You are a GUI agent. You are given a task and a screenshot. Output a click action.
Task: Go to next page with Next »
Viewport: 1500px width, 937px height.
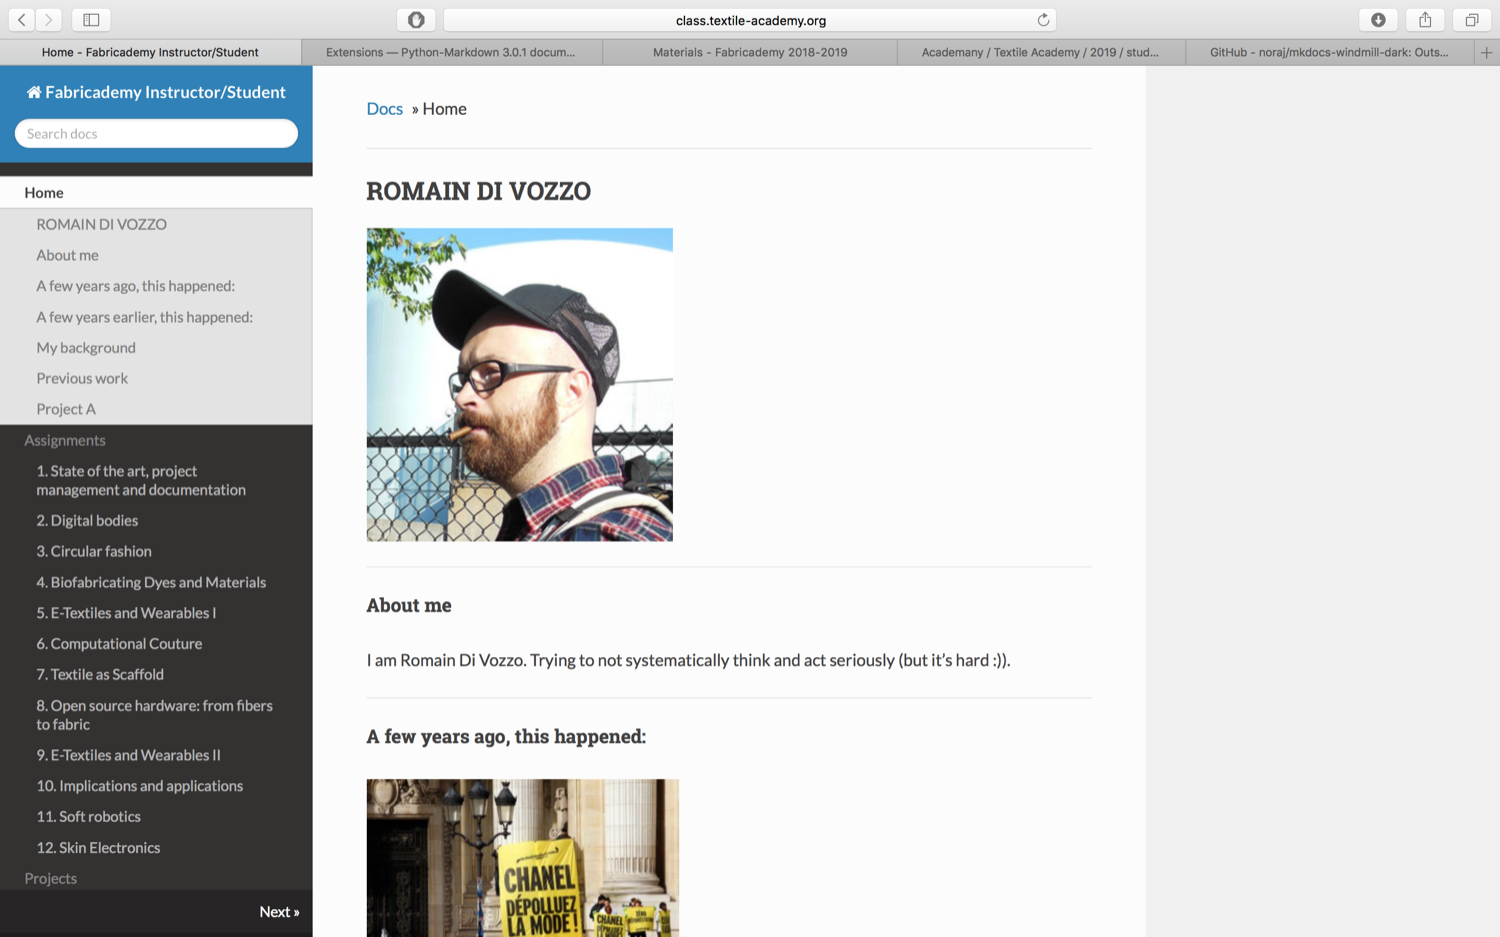point(279,912)
